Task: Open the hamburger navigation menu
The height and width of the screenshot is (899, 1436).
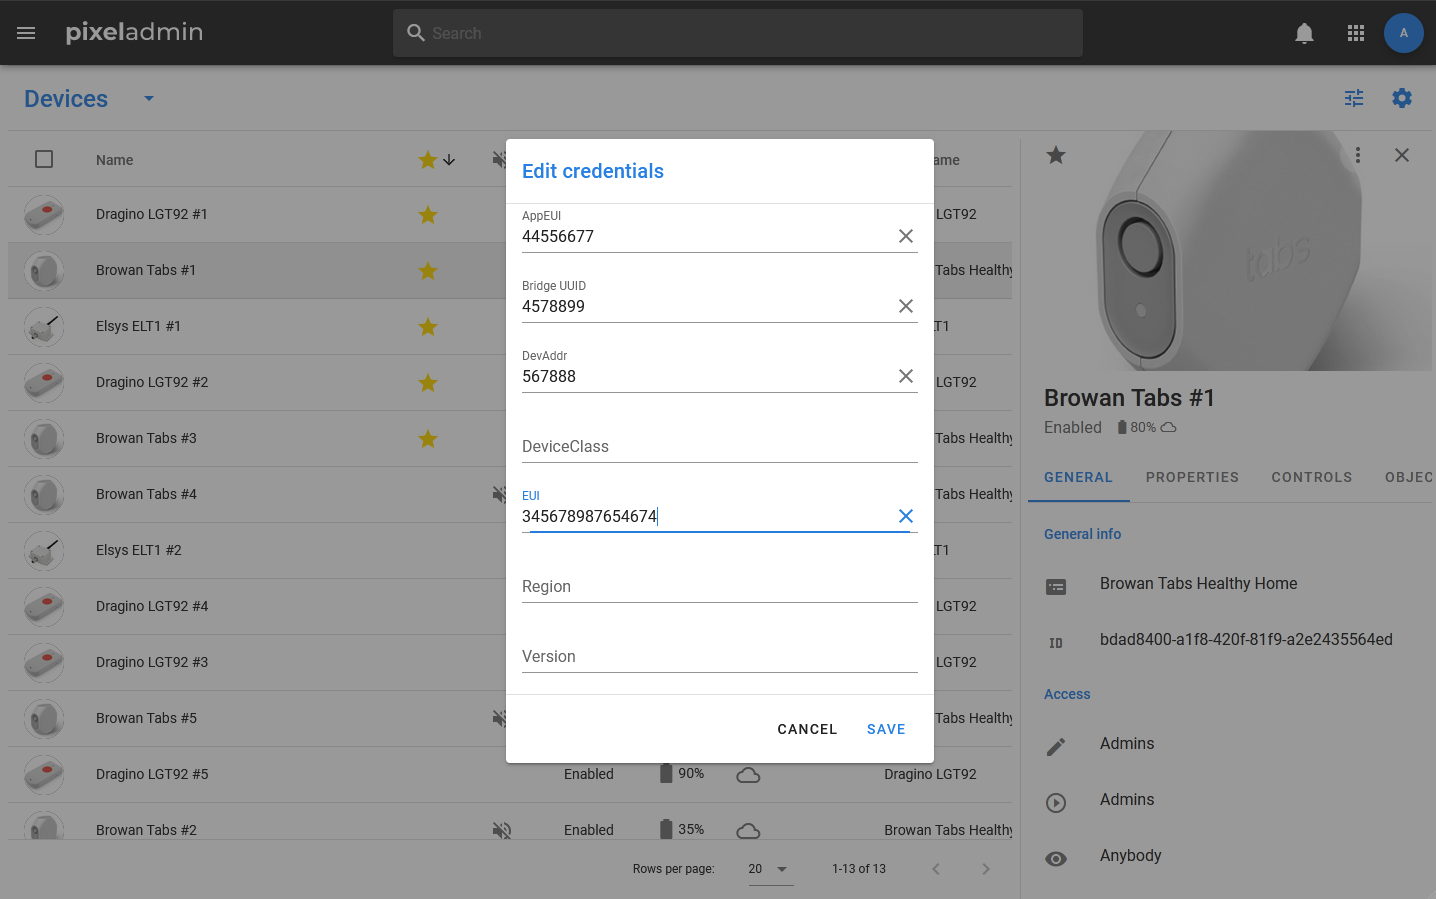Action: (x=26, y=33)
